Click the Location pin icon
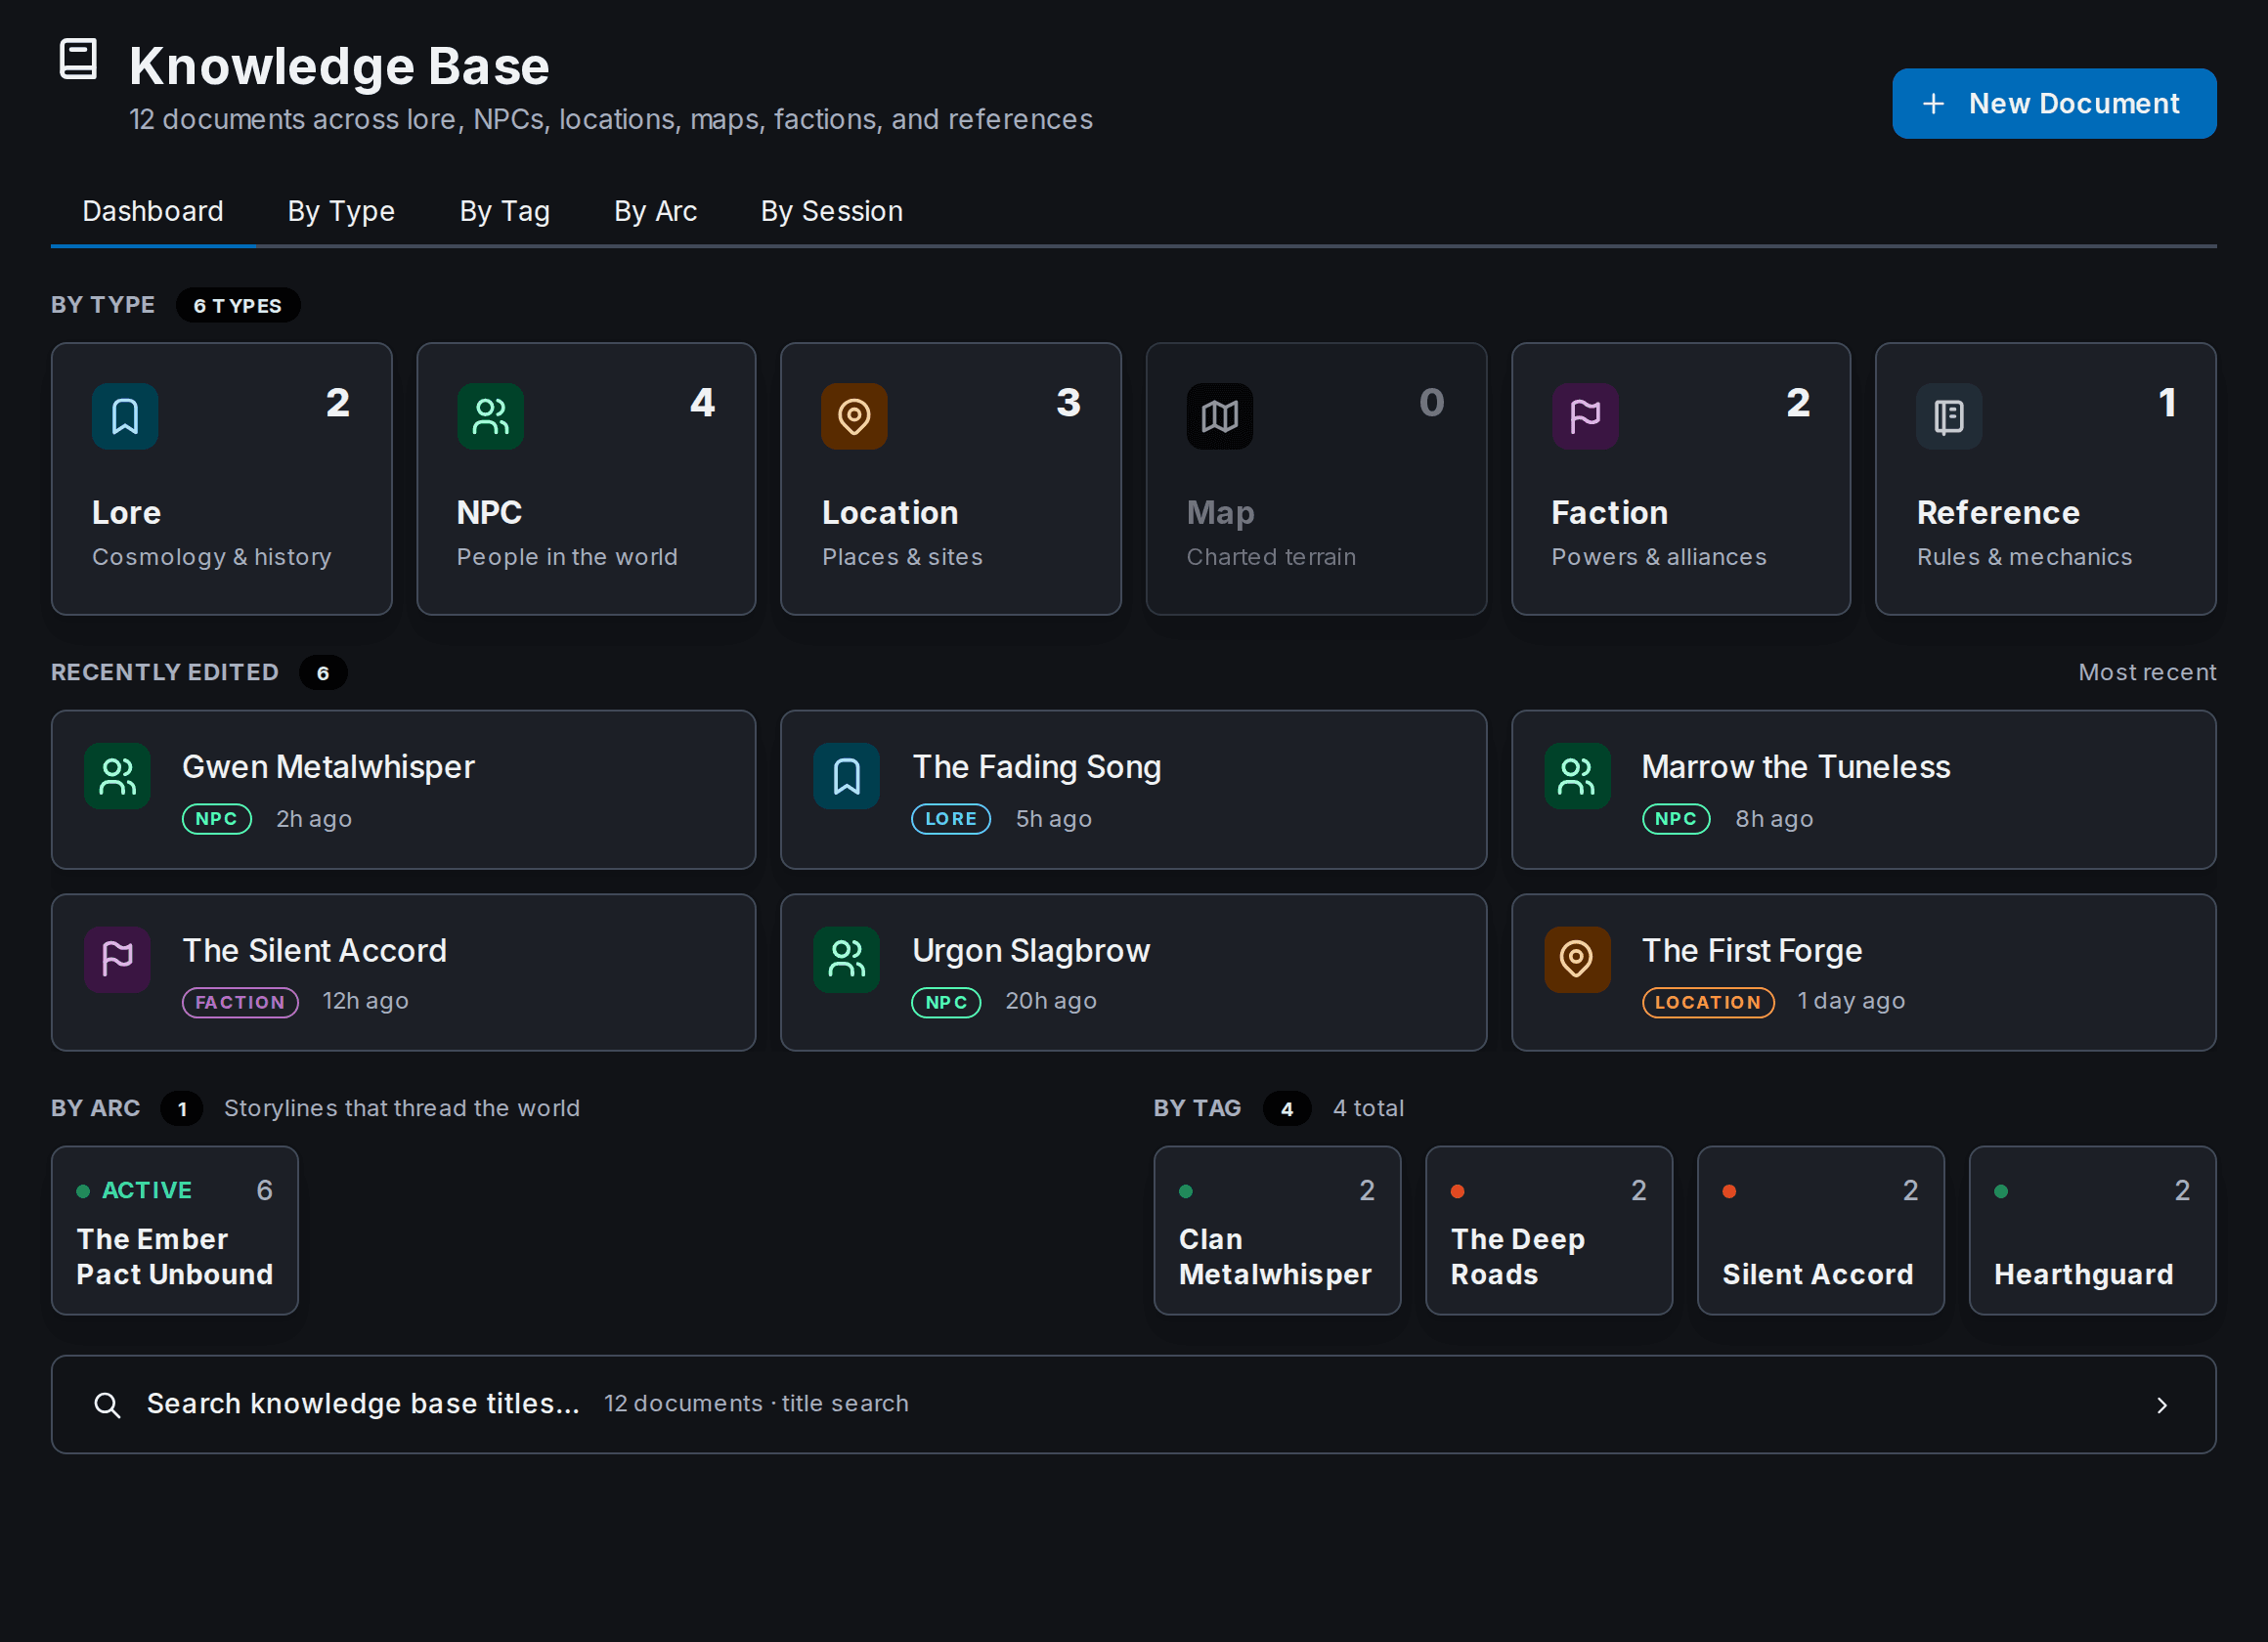This screenshot has height=1642, width=2268. [854, 416]
